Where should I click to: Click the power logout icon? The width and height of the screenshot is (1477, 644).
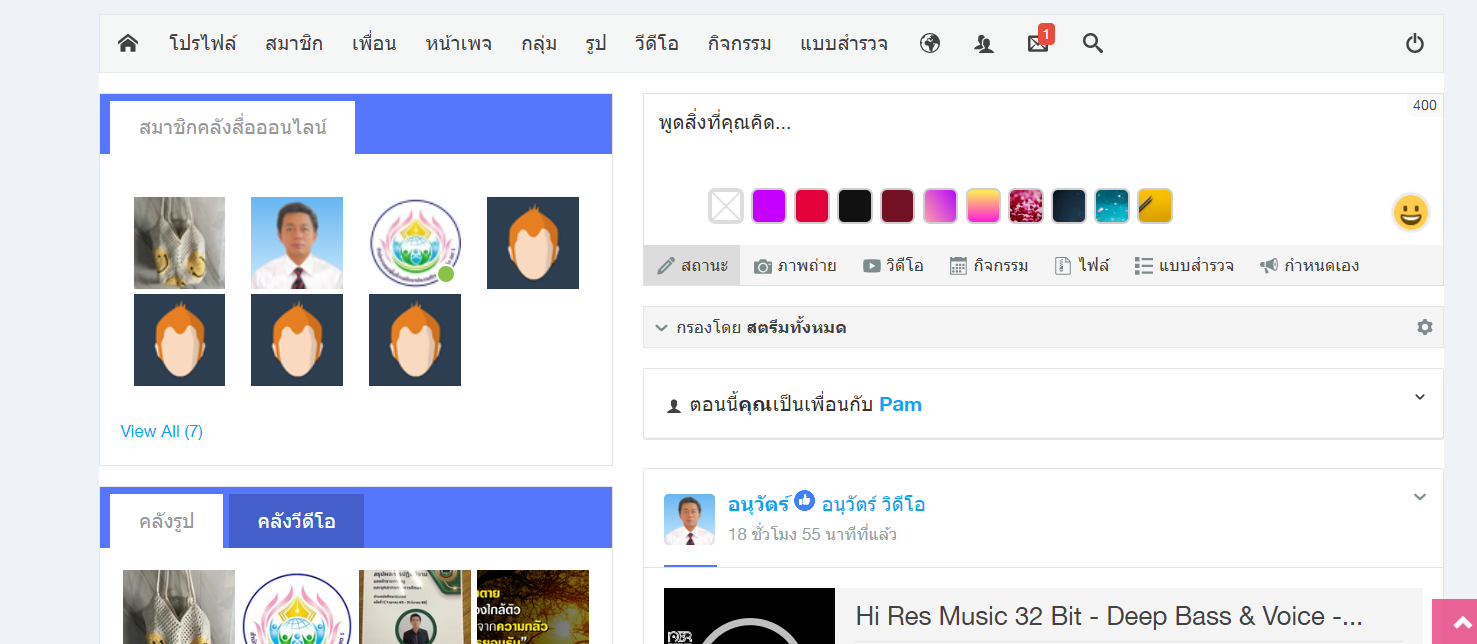pos(1414,43)
